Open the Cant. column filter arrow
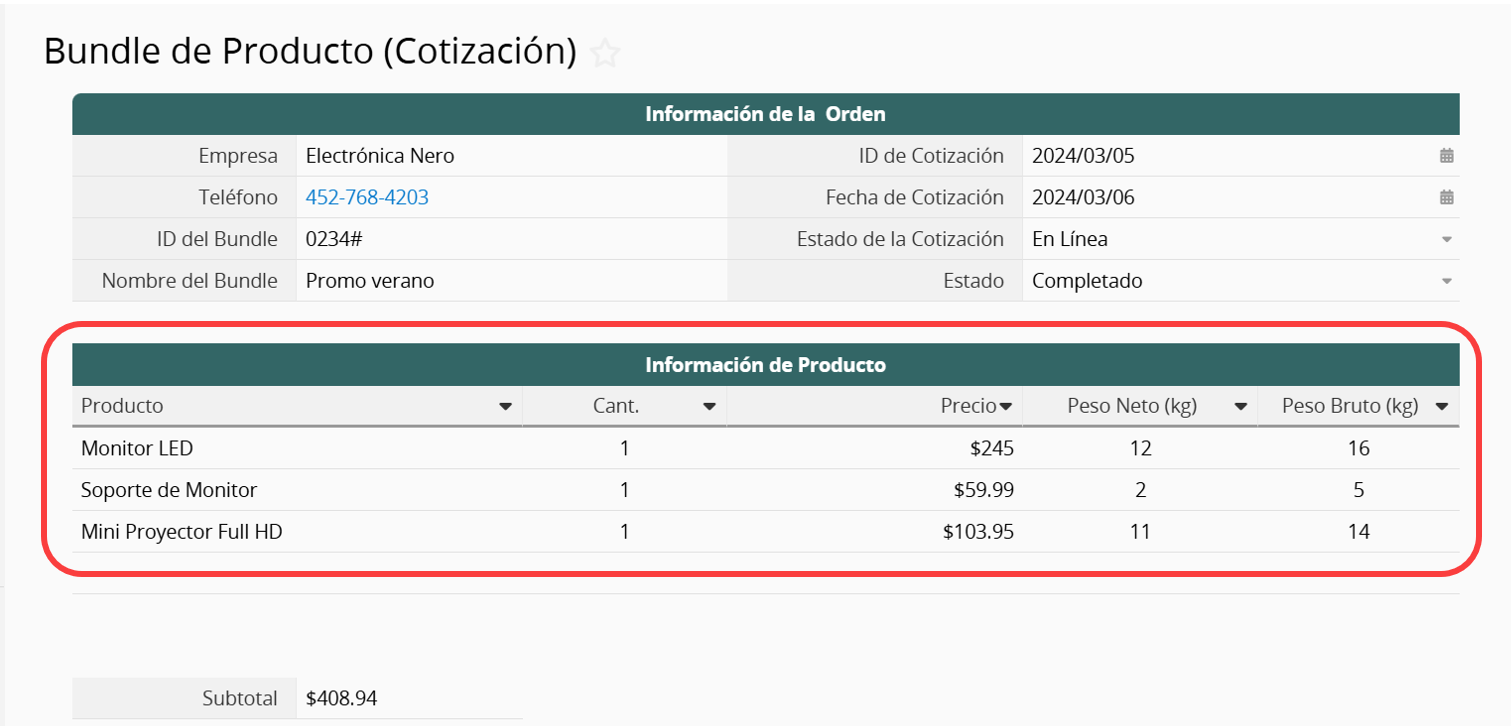This screenshot has width=1511, height=726. (709, 407)
